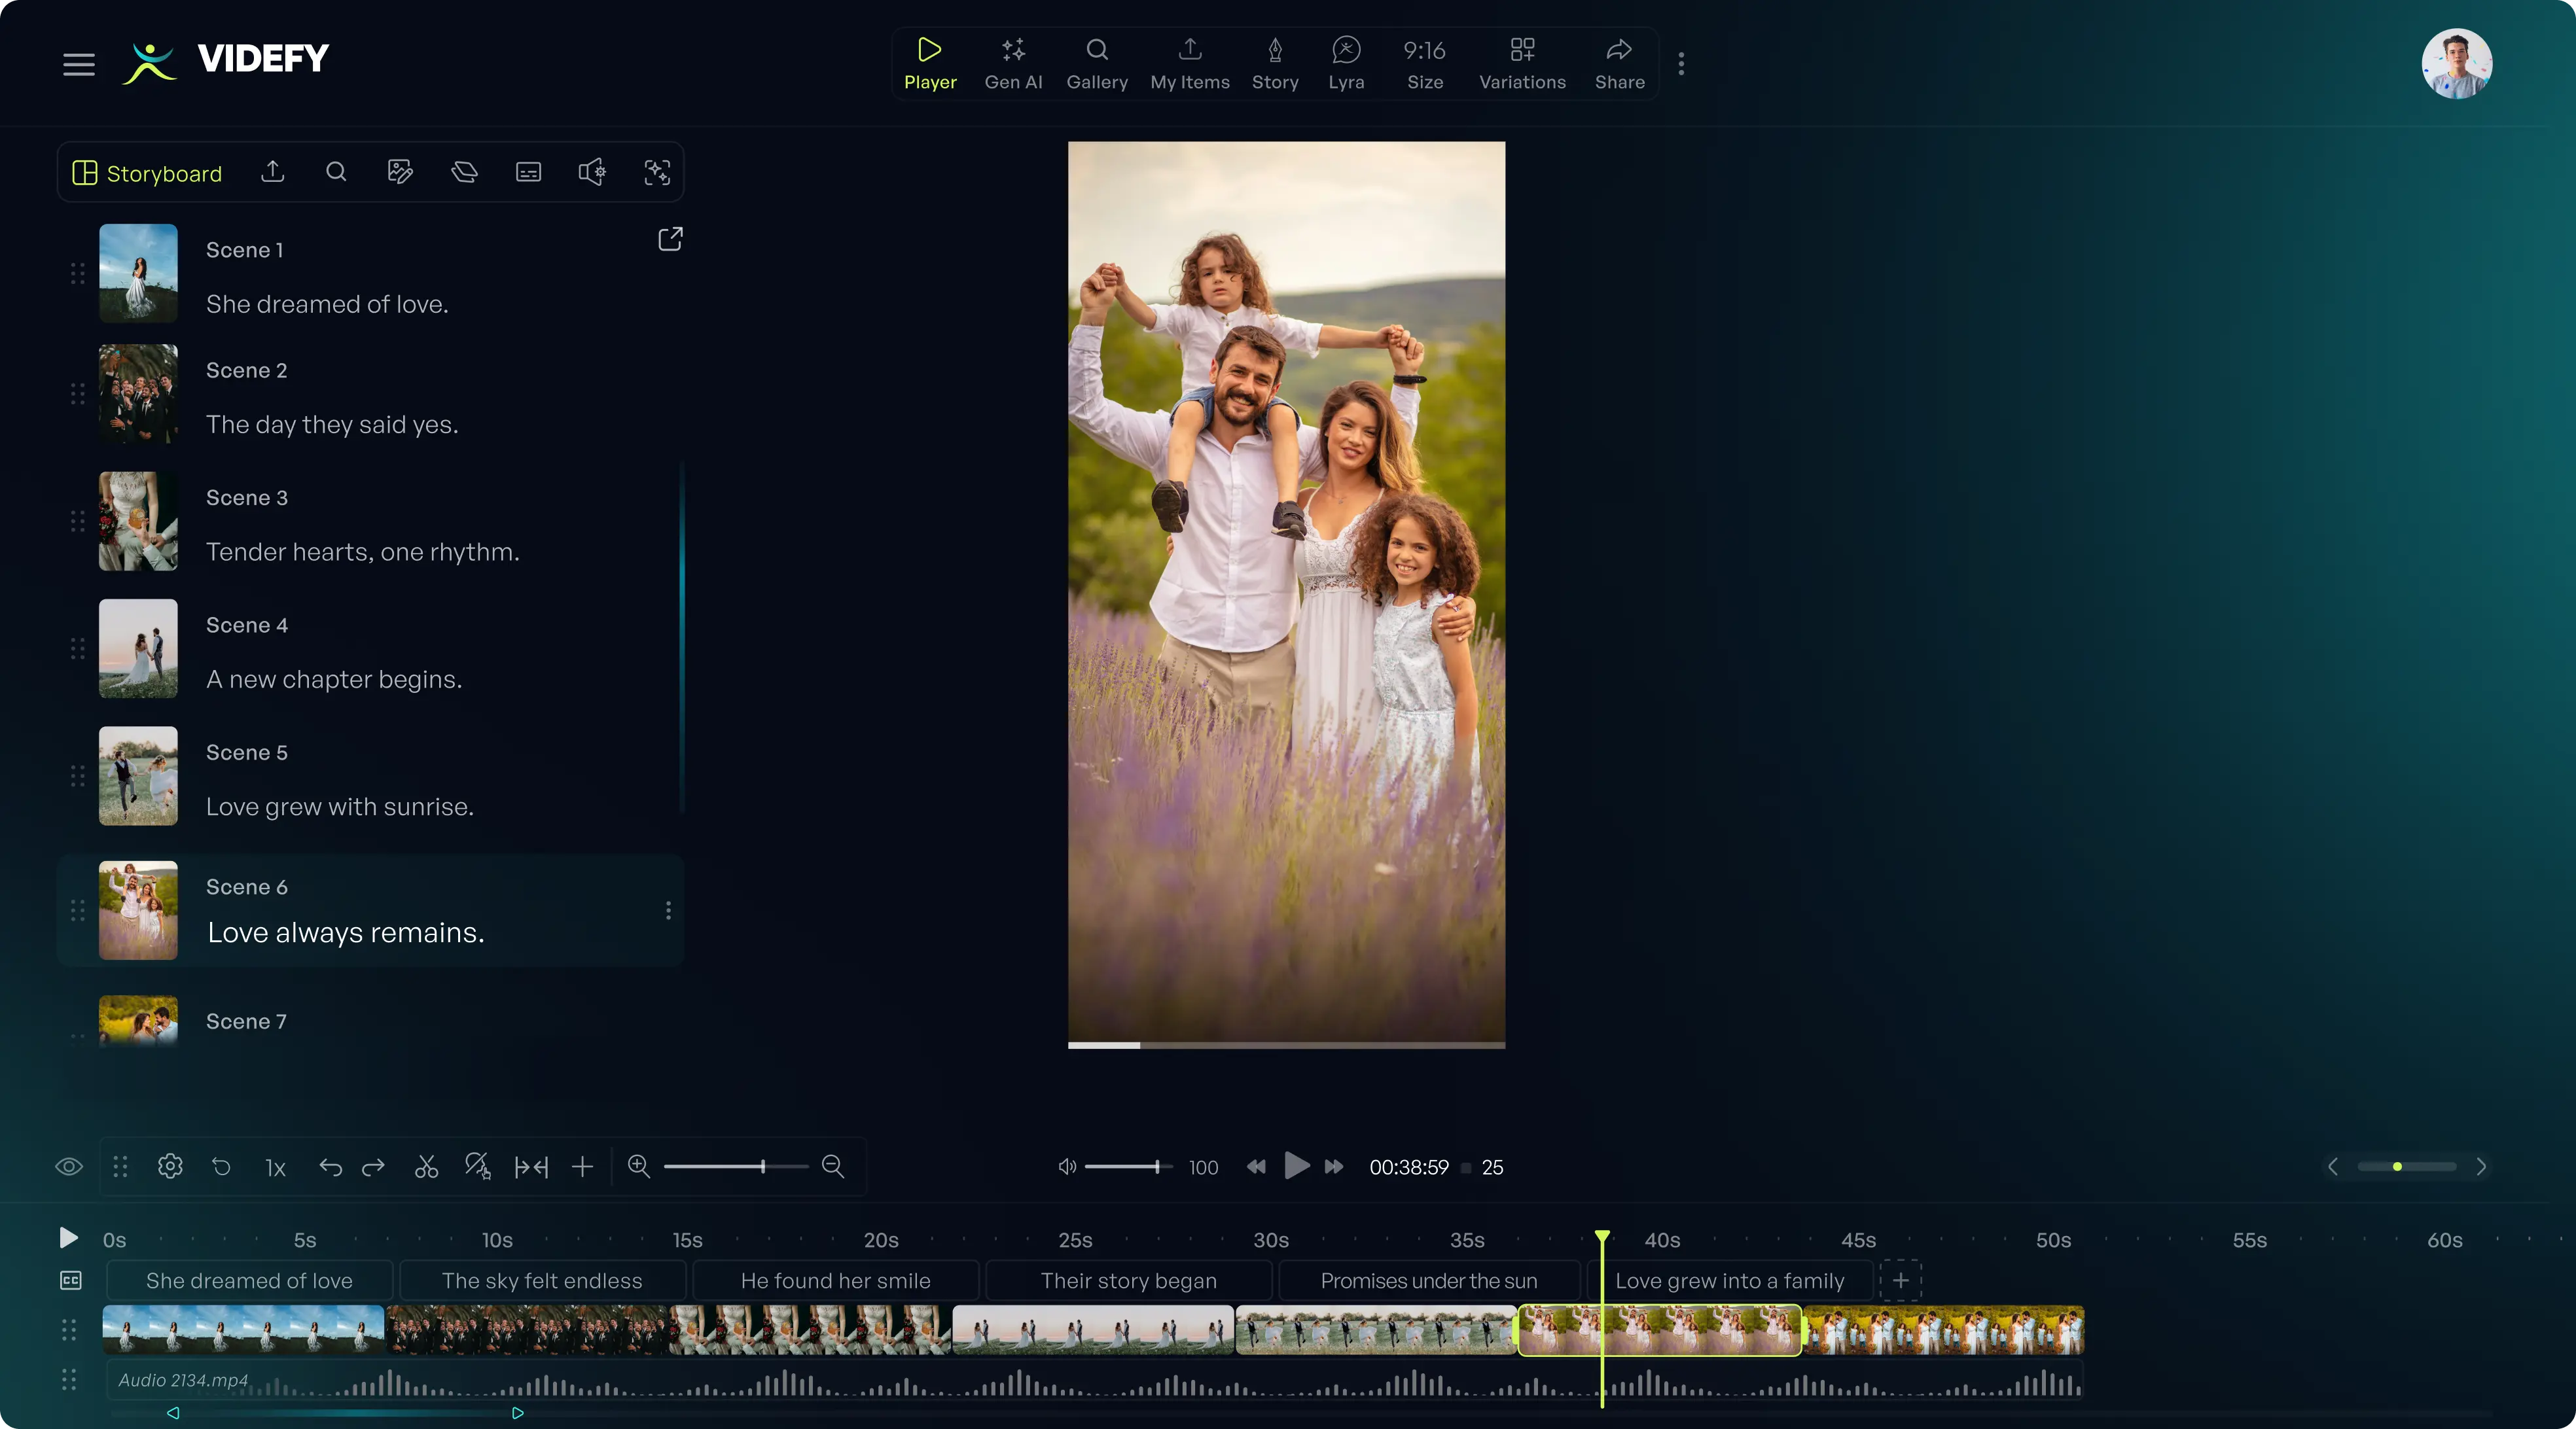Click the Audio 2134.mp4 waveform track
Viewport: 2576px width, 1429px height.
(1095, 1381)
